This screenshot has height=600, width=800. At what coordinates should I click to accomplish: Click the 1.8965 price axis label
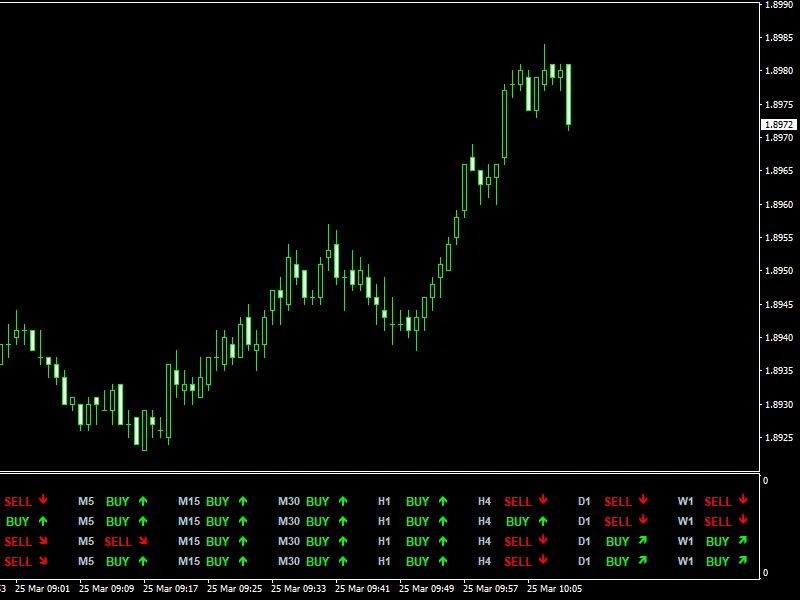[779, 171]
